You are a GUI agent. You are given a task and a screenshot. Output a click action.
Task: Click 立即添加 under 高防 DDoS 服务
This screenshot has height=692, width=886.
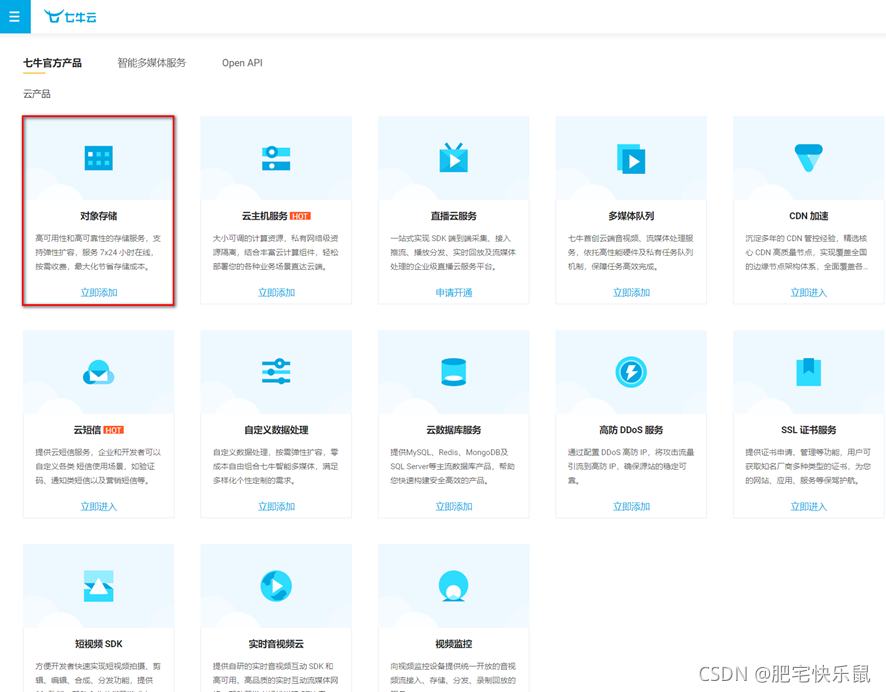(631, 507)
